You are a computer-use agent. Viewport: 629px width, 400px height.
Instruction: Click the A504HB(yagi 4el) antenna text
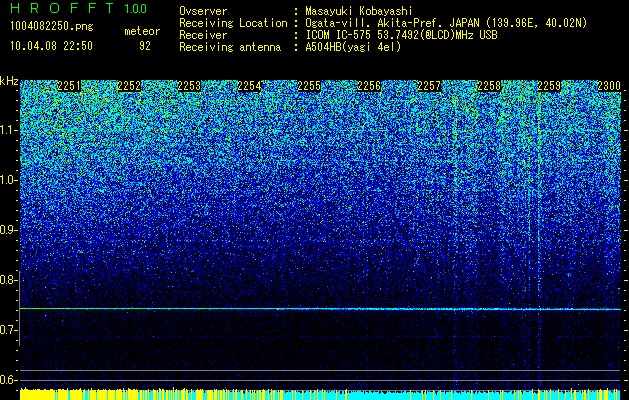coord(353,47)
